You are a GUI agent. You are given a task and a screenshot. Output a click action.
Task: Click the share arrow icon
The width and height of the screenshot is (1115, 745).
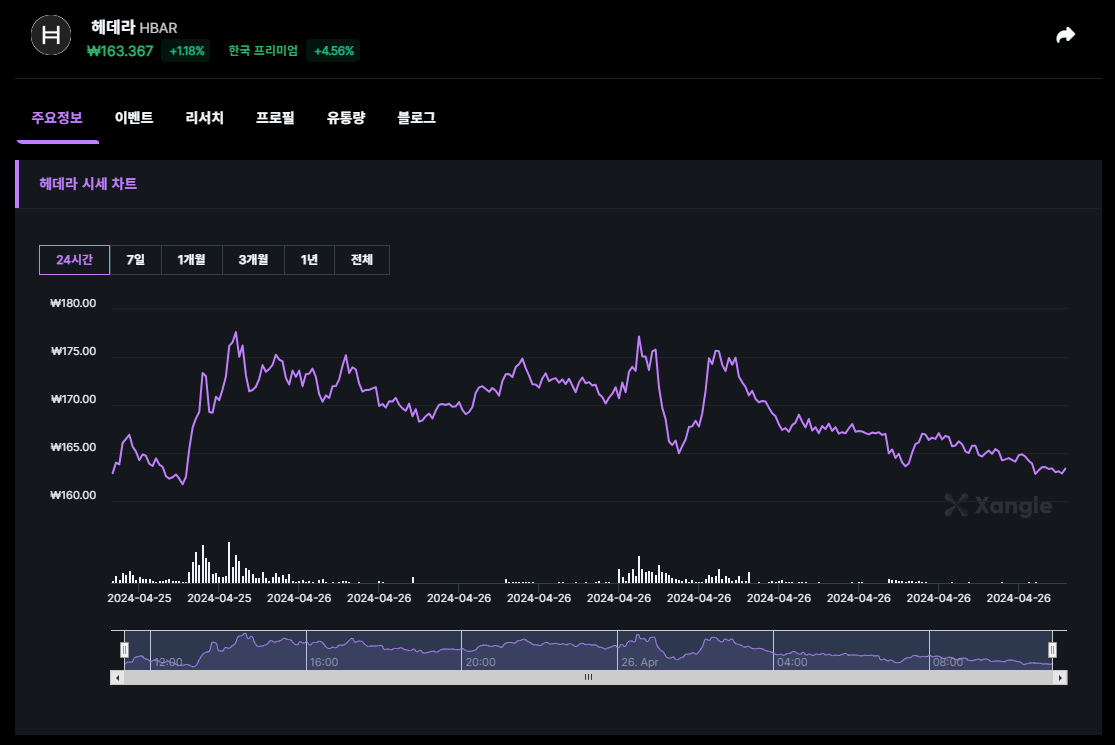(1065, 35)
